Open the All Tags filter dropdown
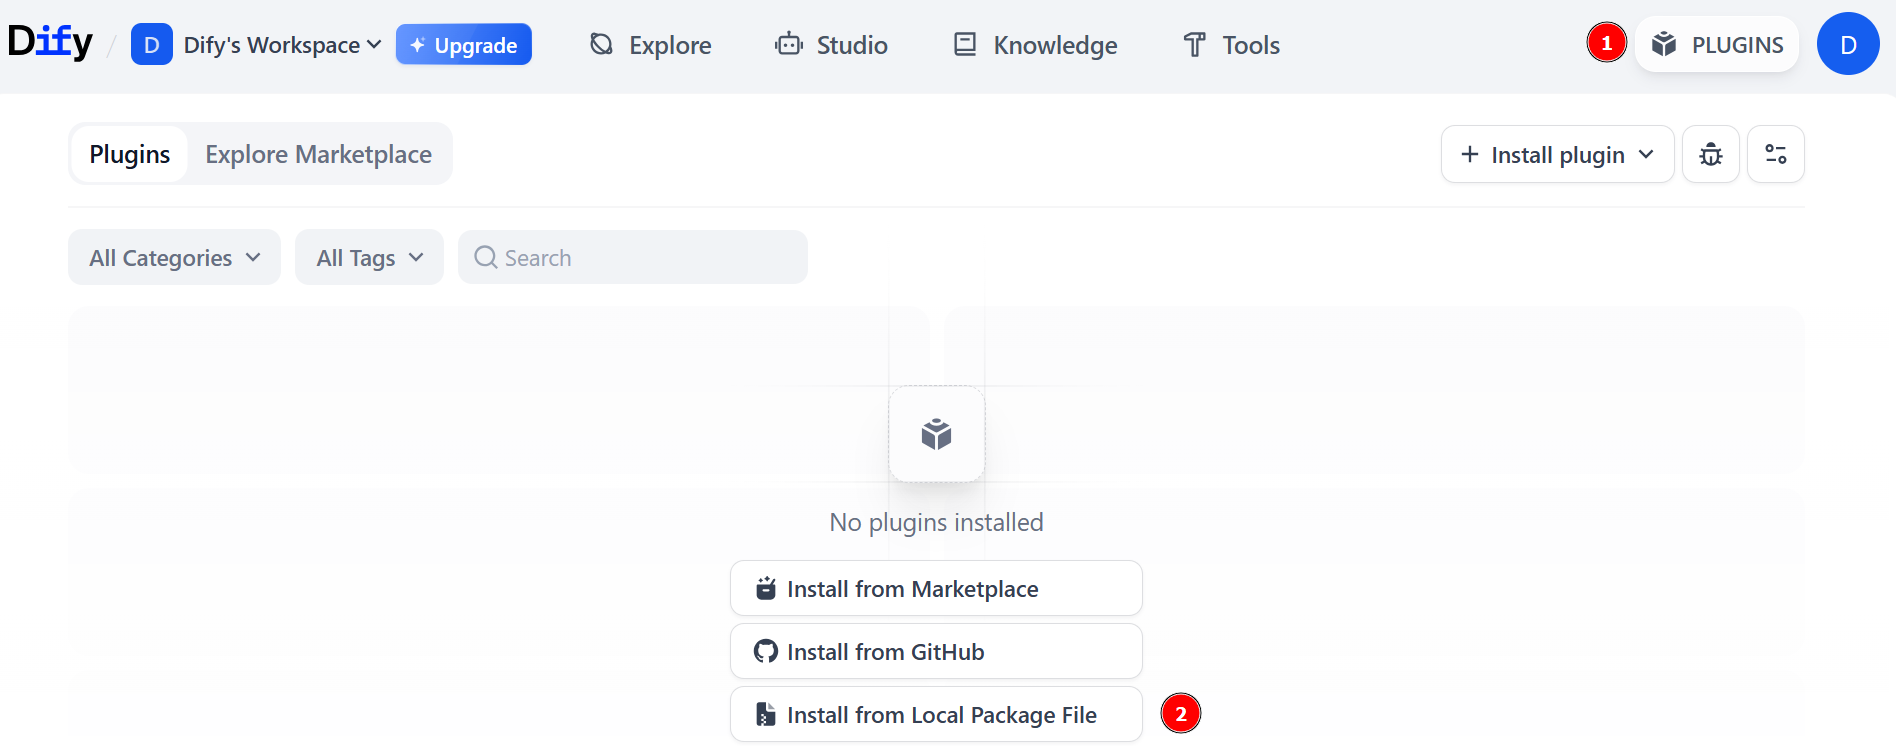 [369, 258]
